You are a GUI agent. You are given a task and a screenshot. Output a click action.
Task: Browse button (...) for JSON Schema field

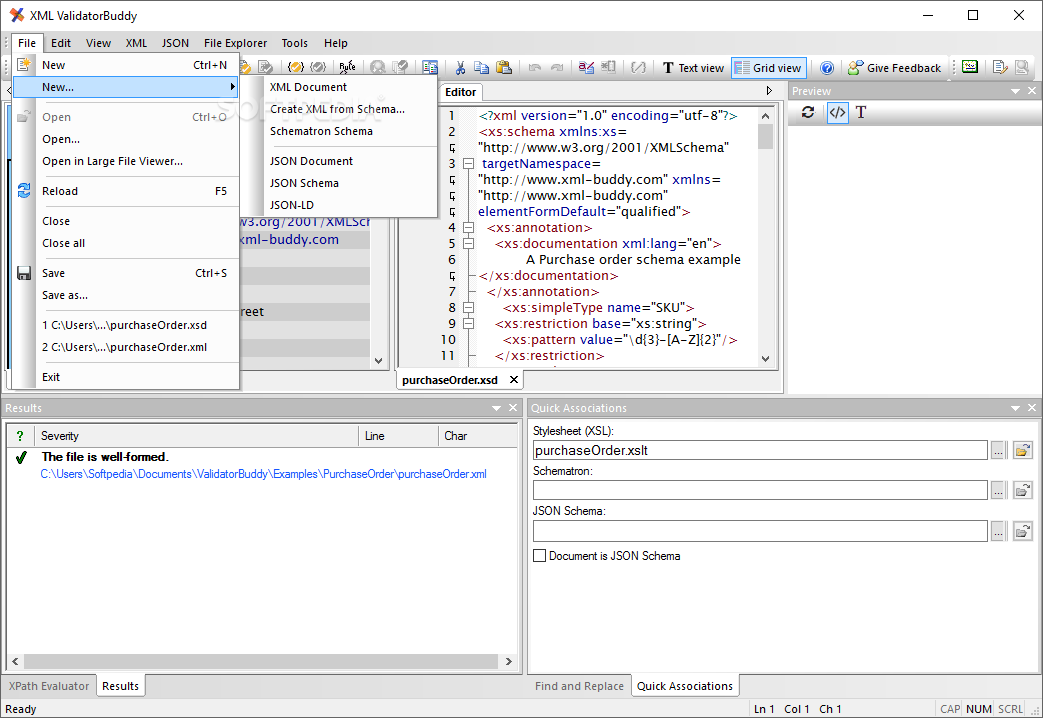pos(998,531)
